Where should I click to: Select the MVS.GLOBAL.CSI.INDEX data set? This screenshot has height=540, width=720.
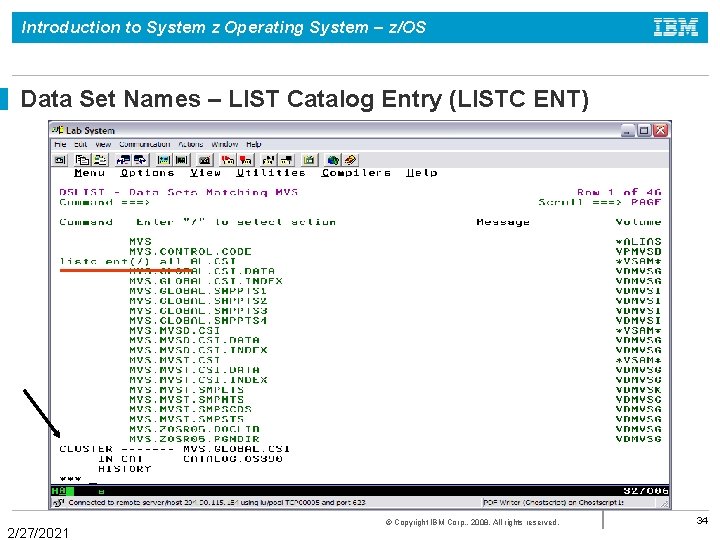point(206,281)
